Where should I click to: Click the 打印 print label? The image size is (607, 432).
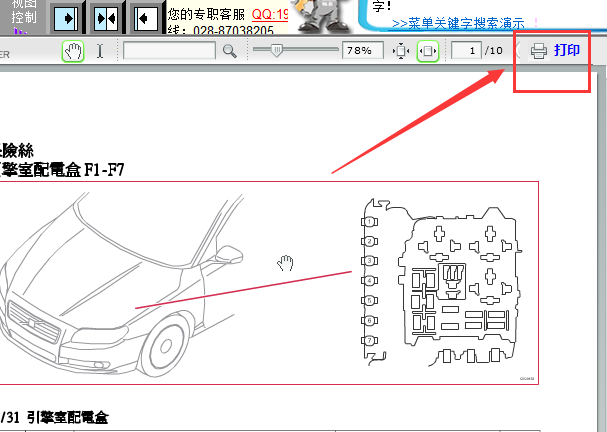(566, 50)
